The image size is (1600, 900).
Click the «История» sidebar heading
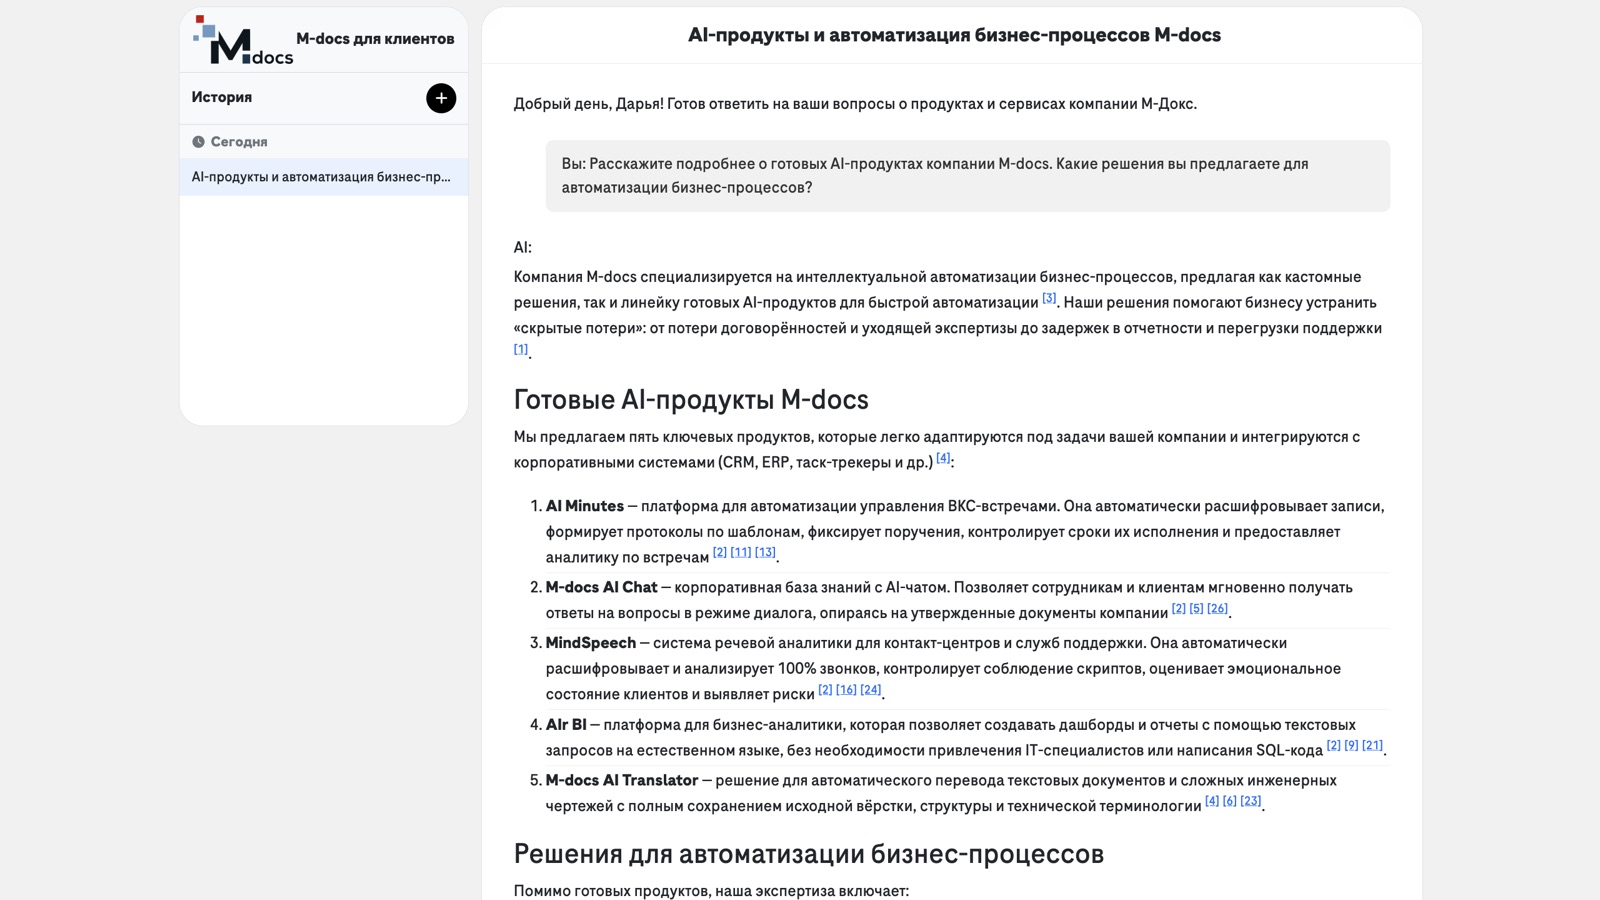click(222, 97)
